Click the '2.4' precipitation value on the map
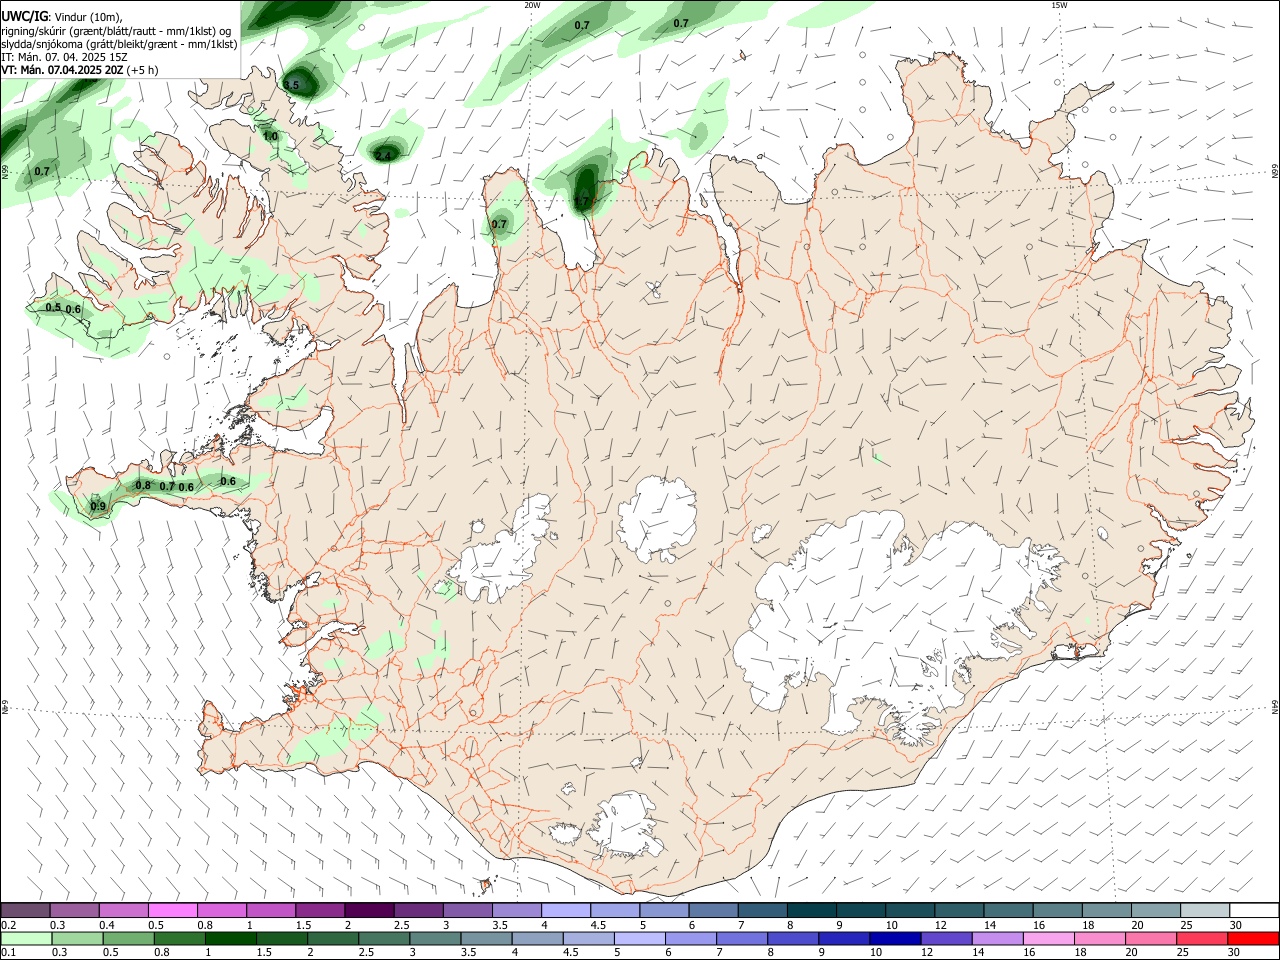 [x=384, y=155]
